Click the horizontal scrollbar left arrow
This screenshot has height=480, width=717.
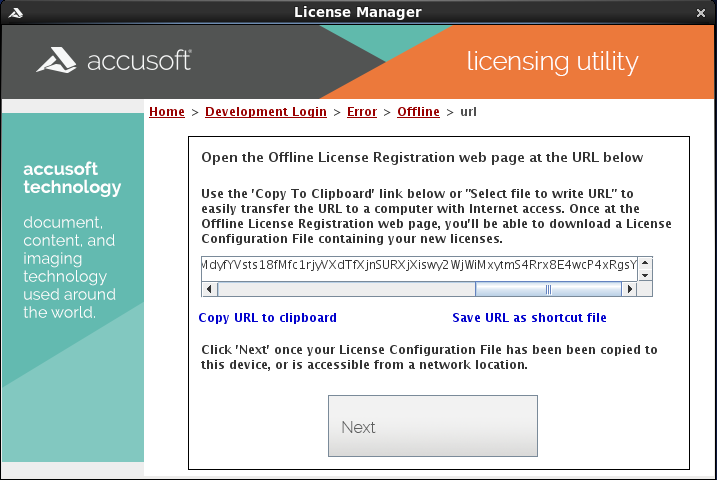tap(209, 289)
